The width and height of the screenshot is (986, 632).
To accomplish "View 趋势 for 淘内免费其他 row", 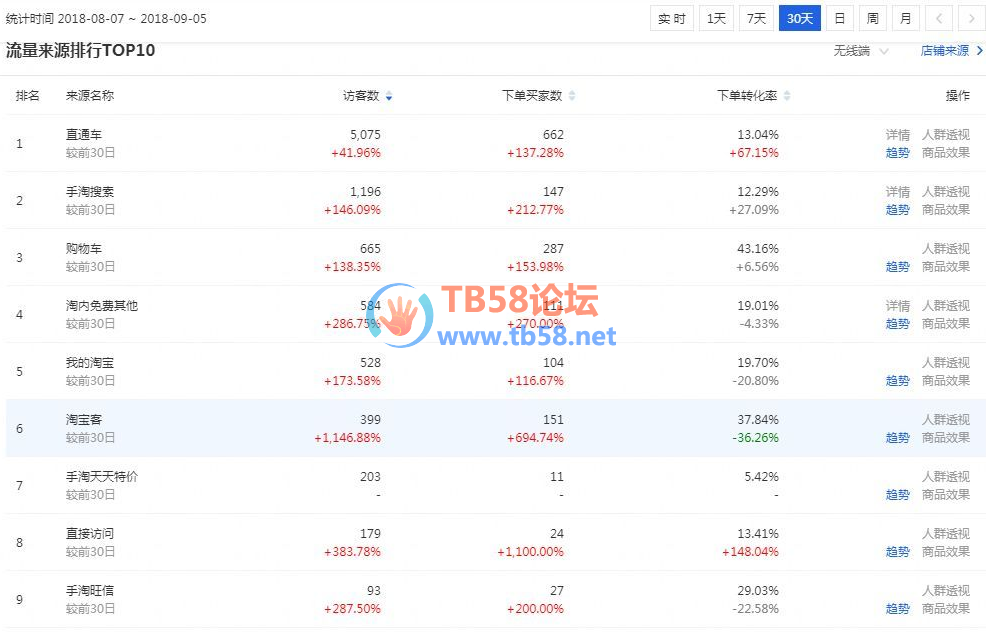I will (897, 324).
